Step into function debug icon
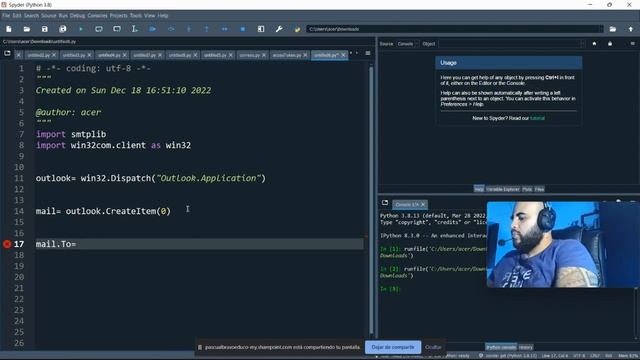Image resolution: width=640 pixels, height=360 pixels. 189,29
